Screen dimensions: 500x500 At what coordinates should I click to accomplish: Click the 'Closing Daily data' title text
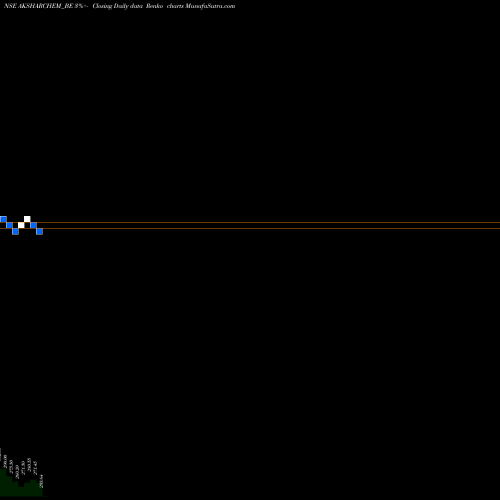point(118,6)
